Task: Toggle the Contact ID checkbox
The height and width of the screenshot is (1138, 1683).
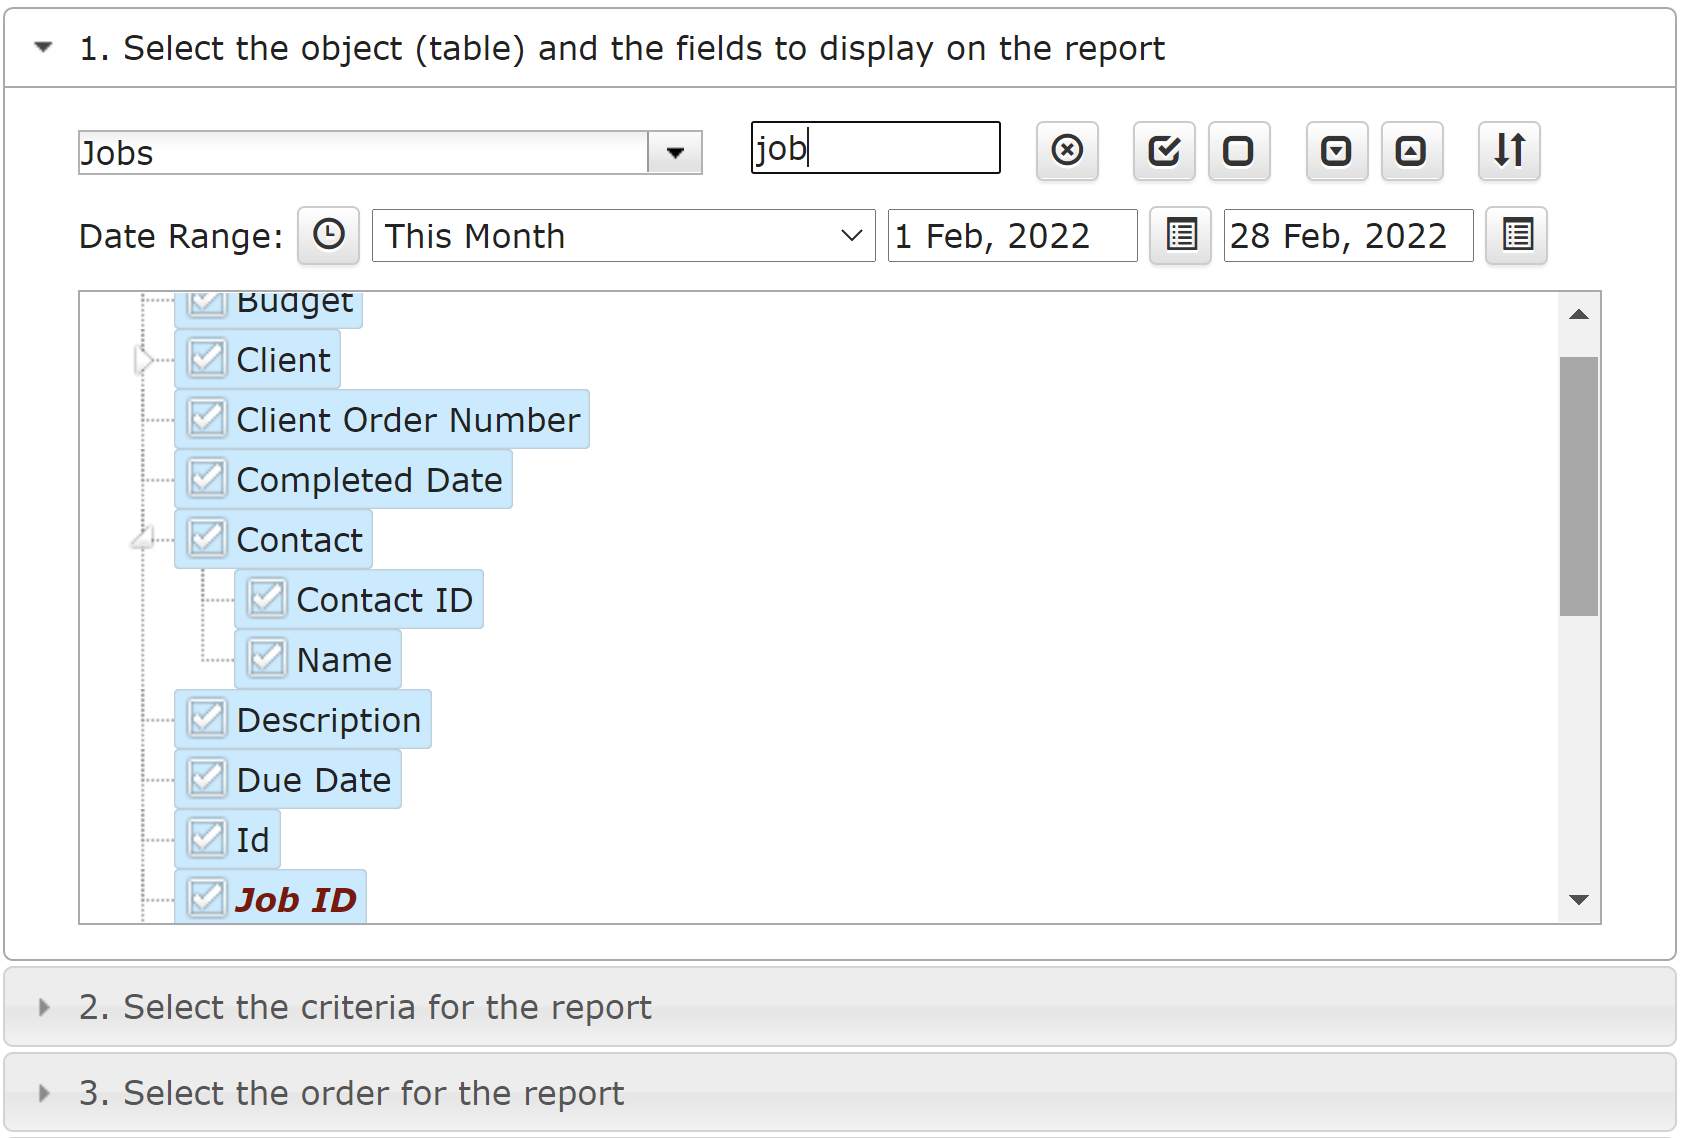Action: click(267, 599)
